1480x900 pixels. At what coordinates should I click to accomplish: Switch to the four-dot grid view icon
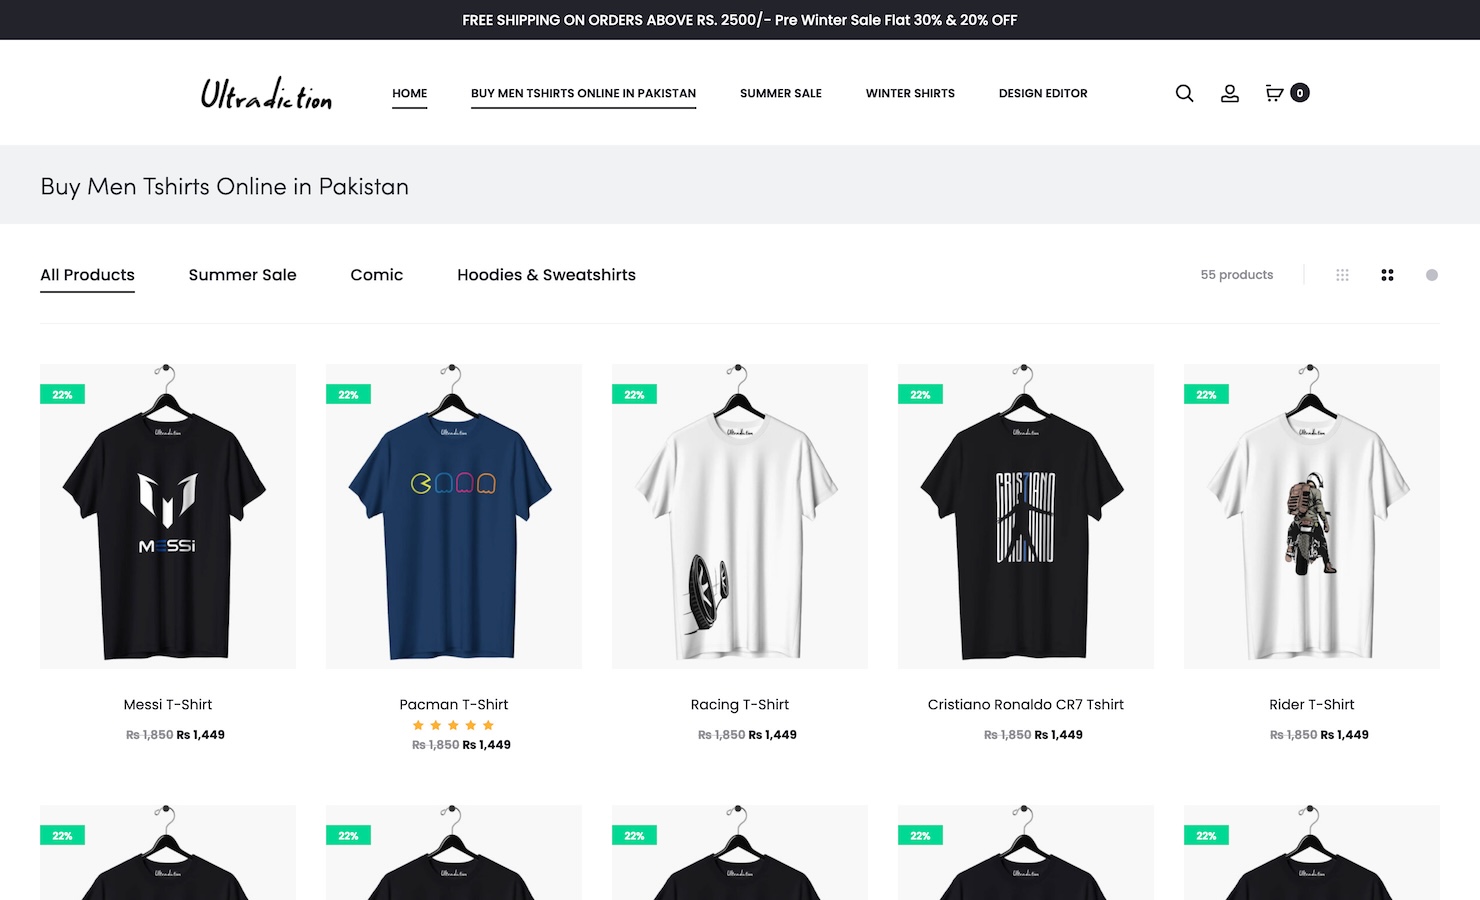(x=1387, y=275)
